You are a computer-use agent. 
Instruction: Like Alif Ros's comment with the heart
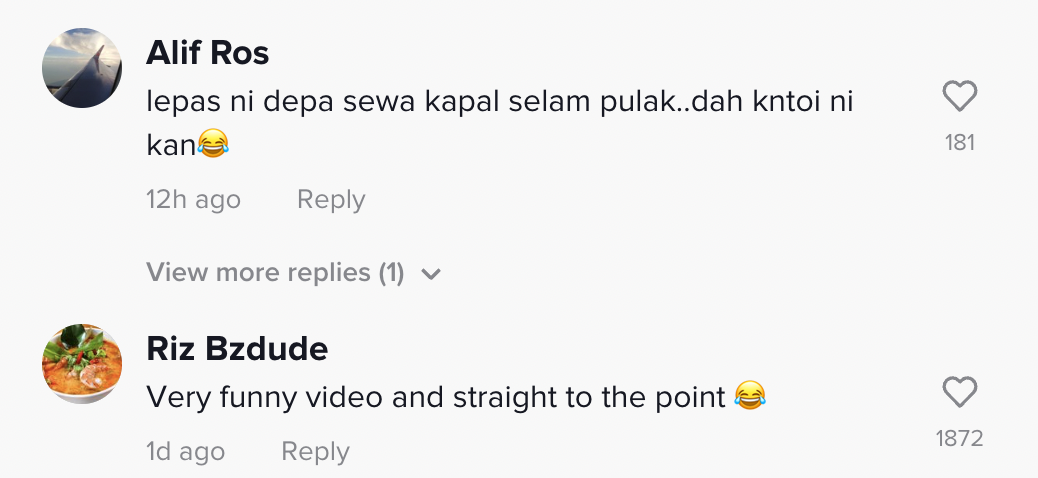point(960,97)
